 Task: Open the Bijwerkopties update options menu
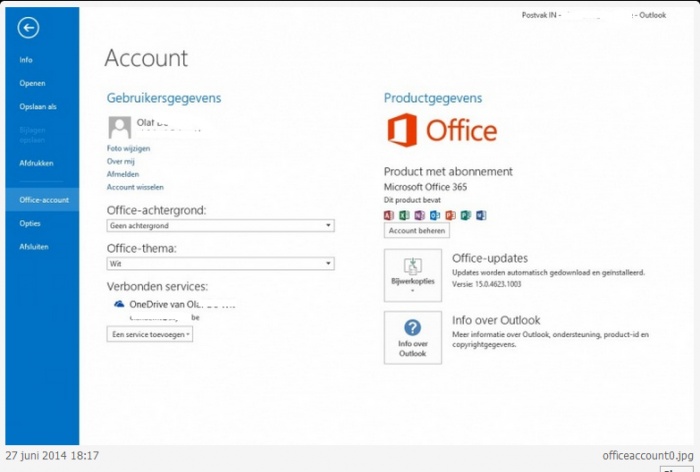(413, 275)
